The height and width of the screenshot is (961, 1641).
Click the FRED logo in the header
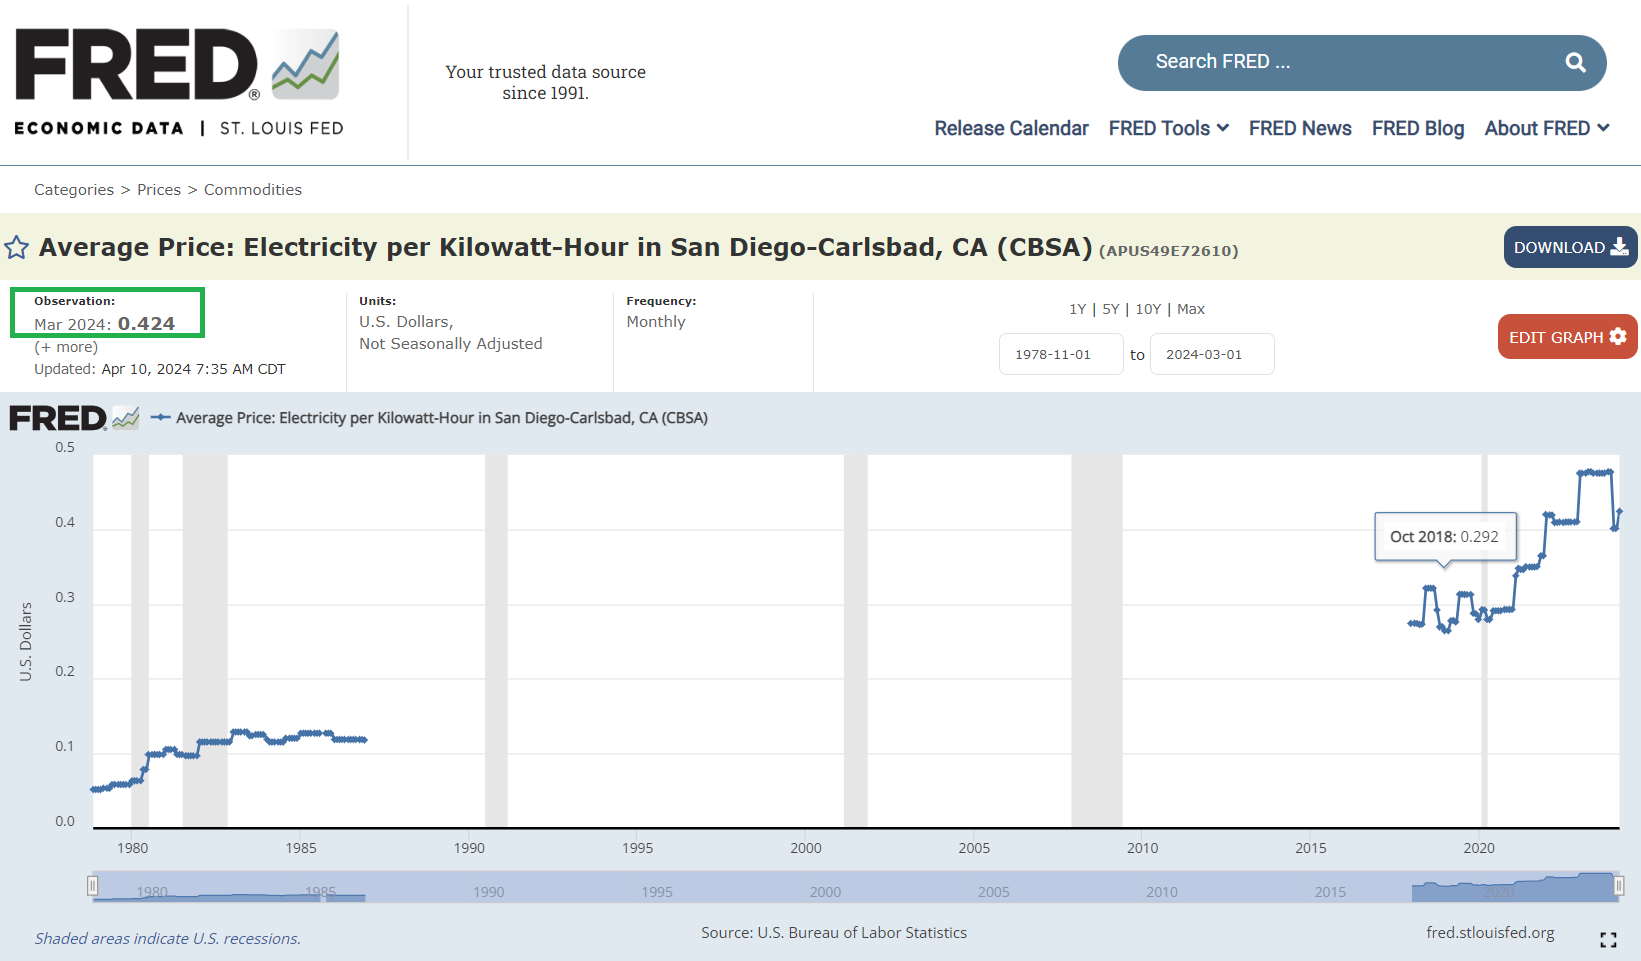[x=179, y=82]
